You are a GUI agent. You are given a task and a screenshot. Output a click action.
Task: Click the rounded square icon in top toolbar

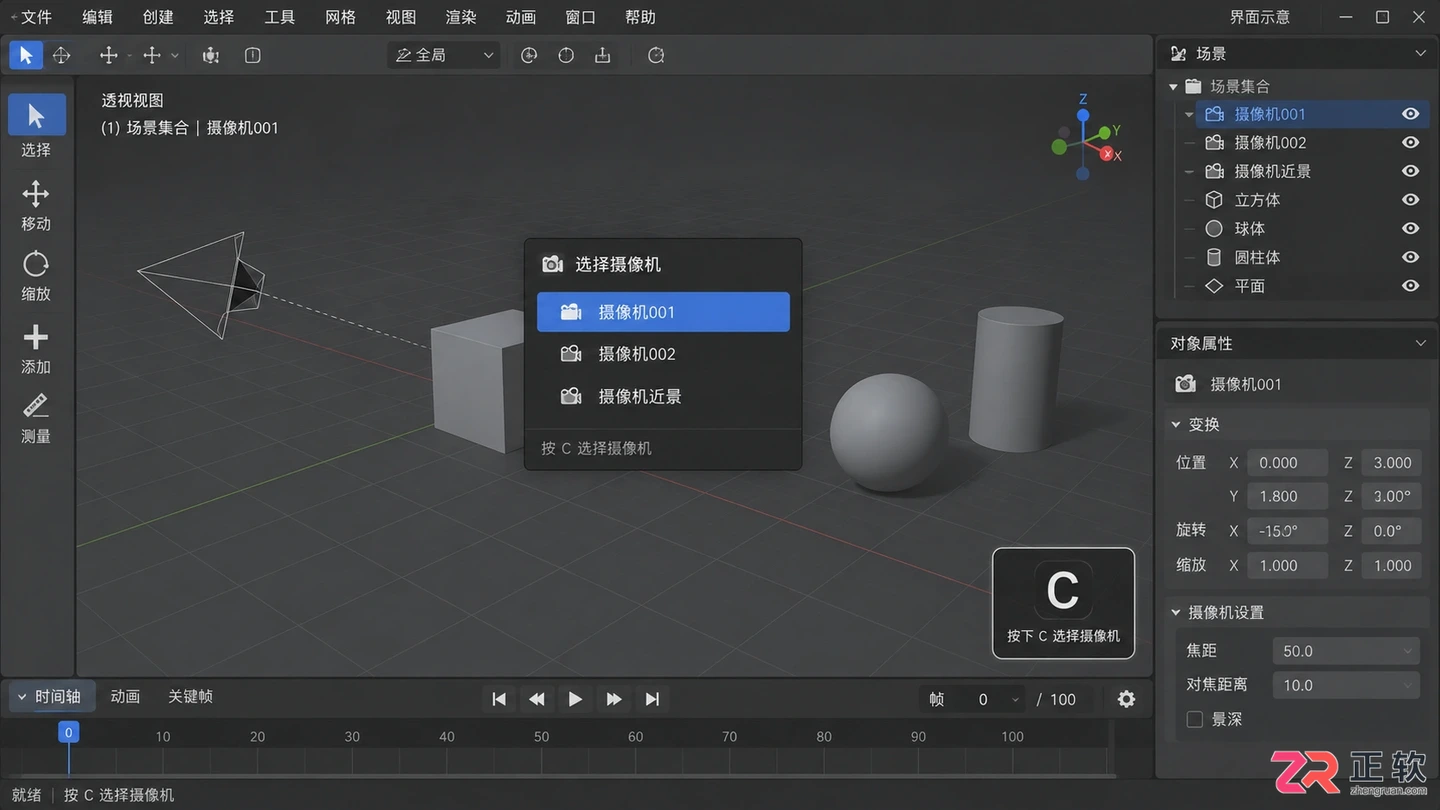point(253,55)
